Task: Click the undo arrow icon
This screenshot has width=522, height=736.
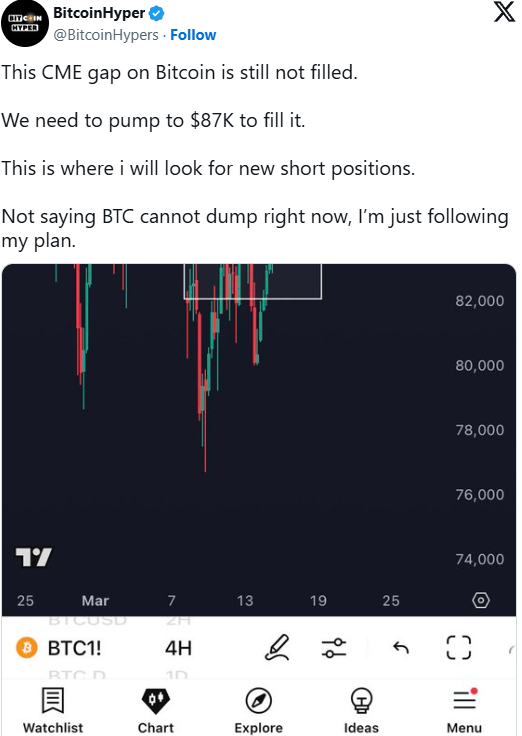Action: click(401, 648)
